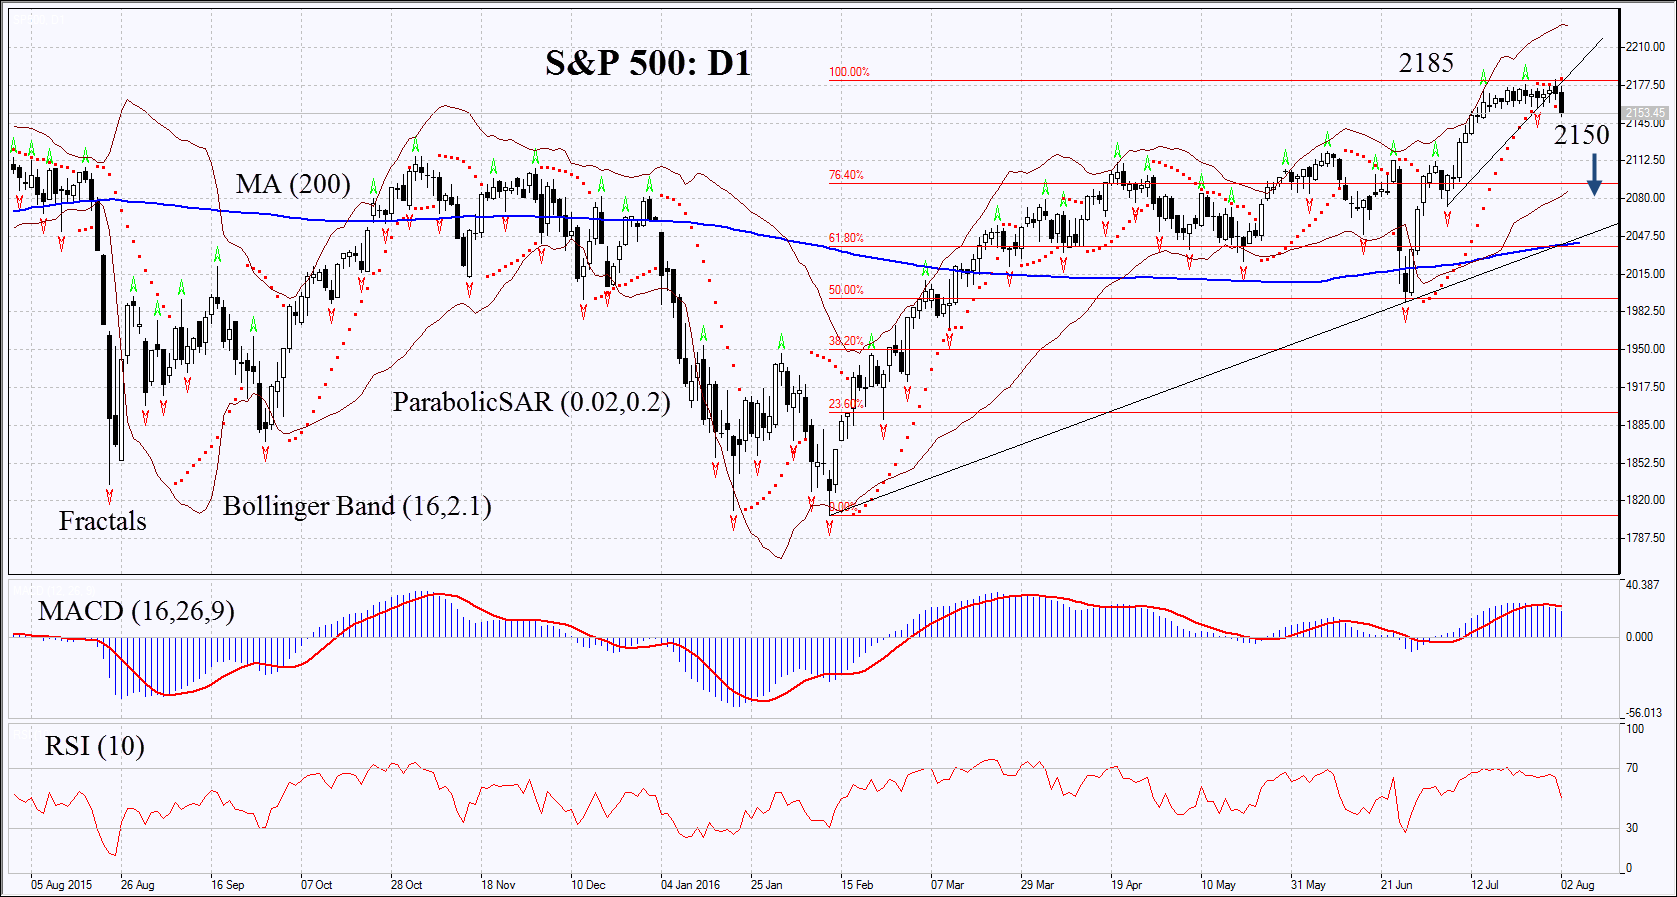Click the S&P 500: D1 chart title

(x=648, y=63)
